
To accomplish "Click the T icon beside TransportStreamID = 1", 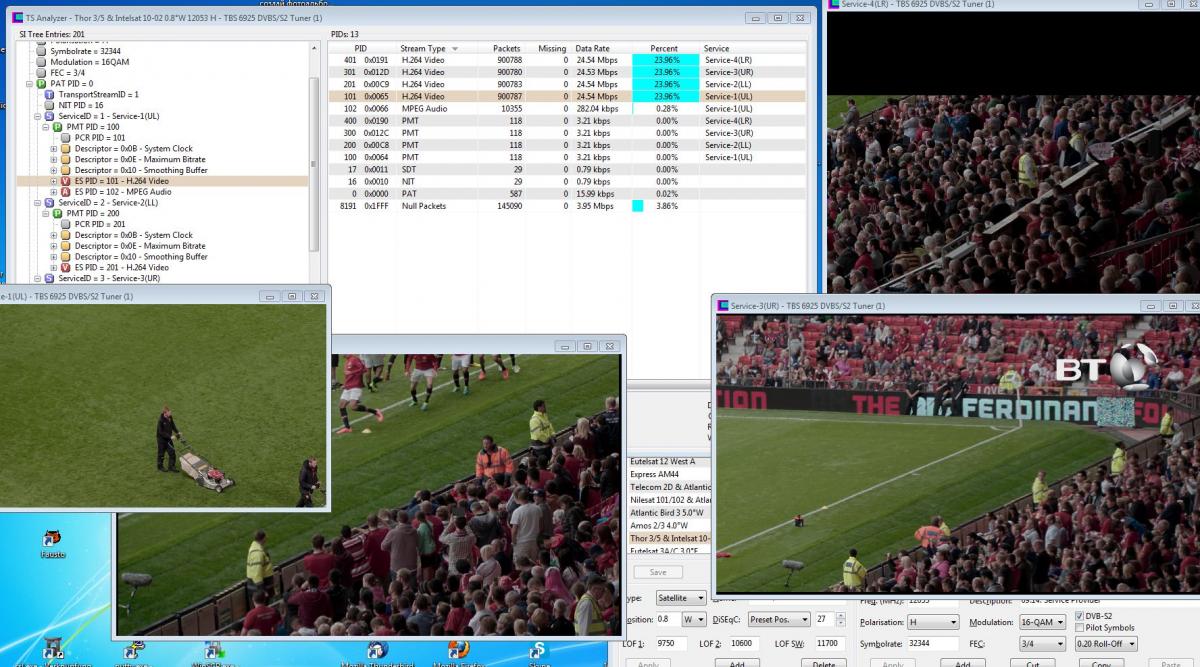I will (50, 95).
